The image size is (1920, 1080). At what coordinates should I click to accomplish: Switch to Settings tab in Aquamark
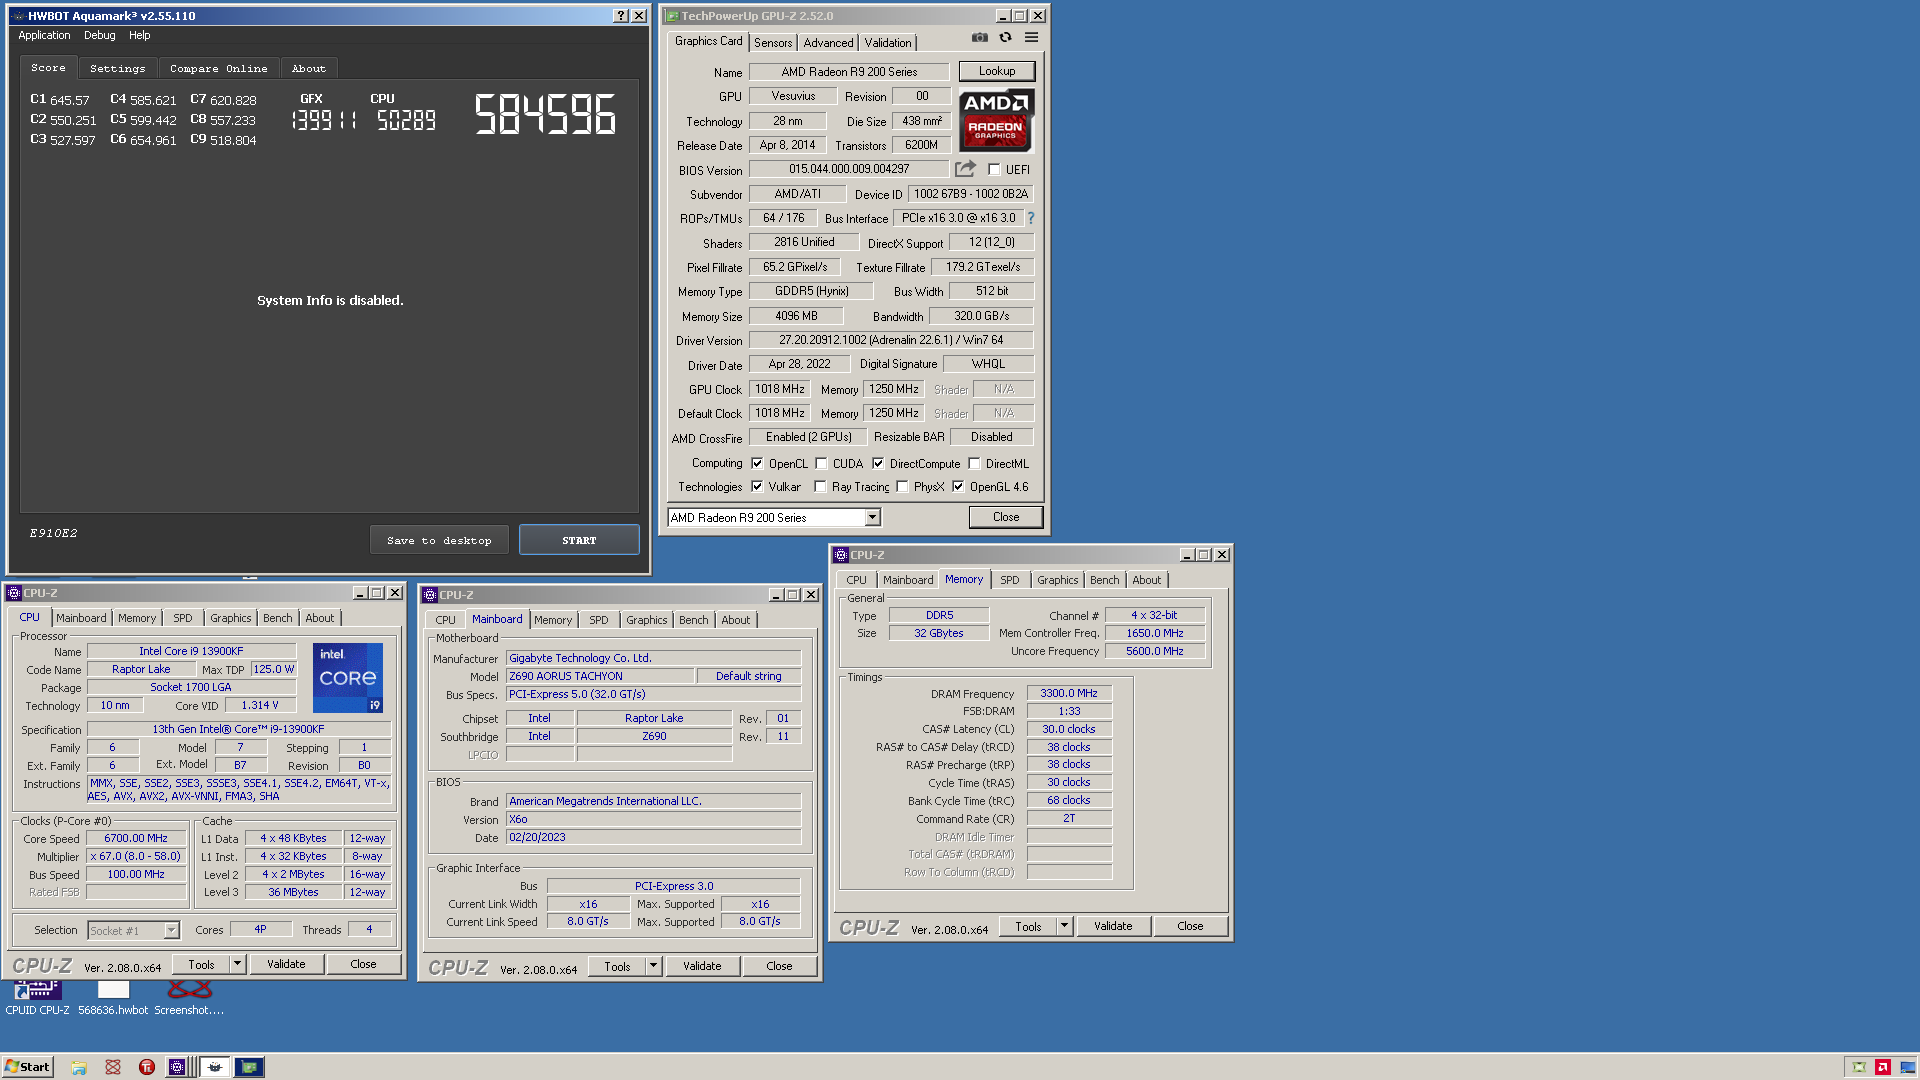coord(117,69)
